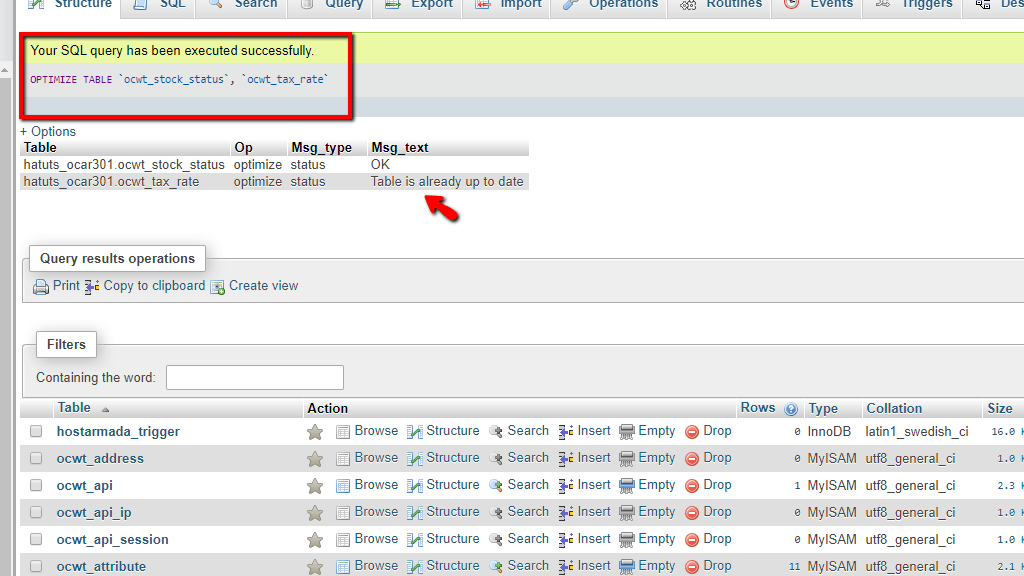Click the Drop icon for ocwt_api_session
The image size is (1024, 576).
pyautogui.click(x=692, y=539)
